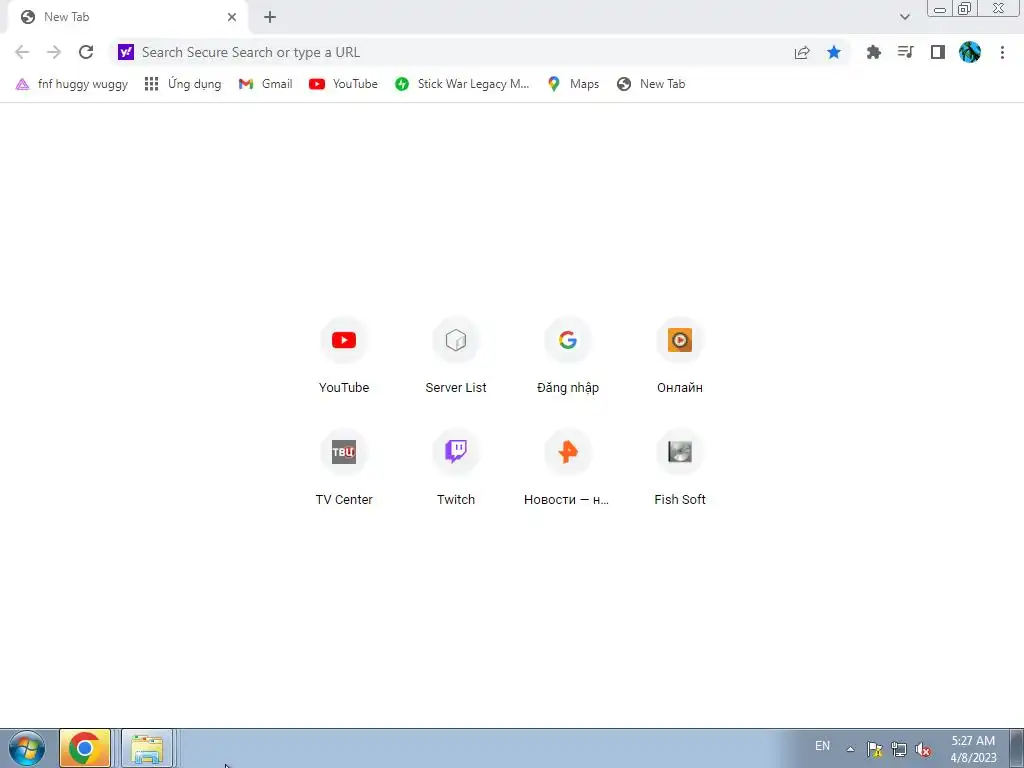
Task: Open Maps bookmark
Action: point(573,84)
